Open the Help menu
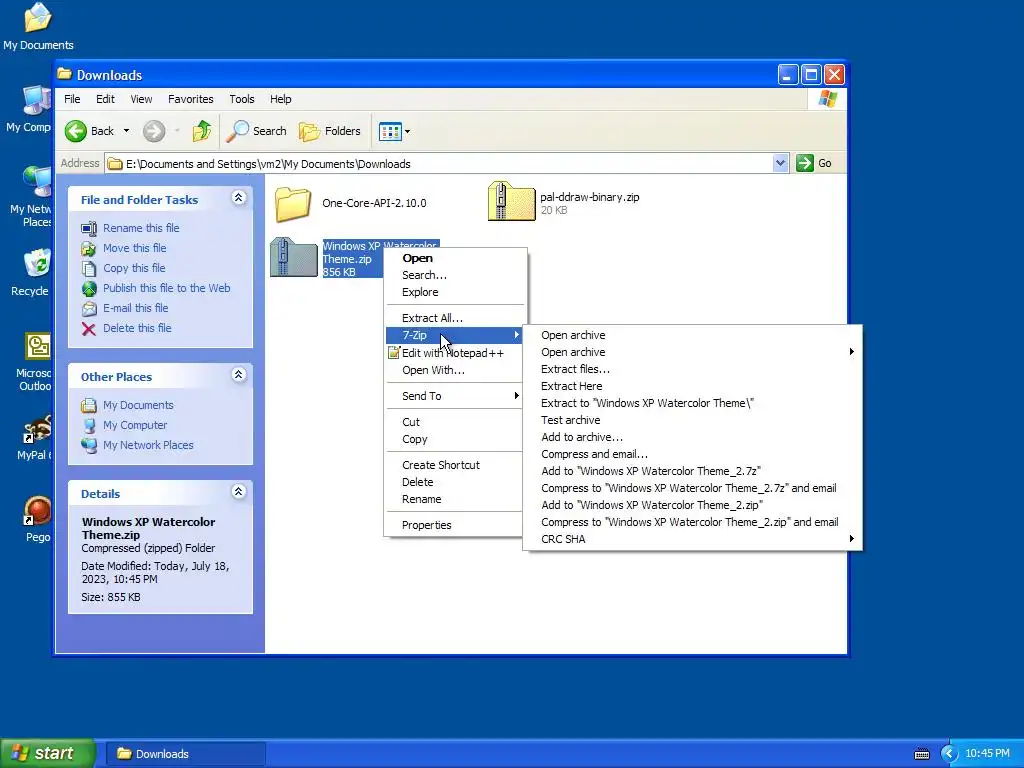Viewport: 1024px width, 768px height. 281,99
